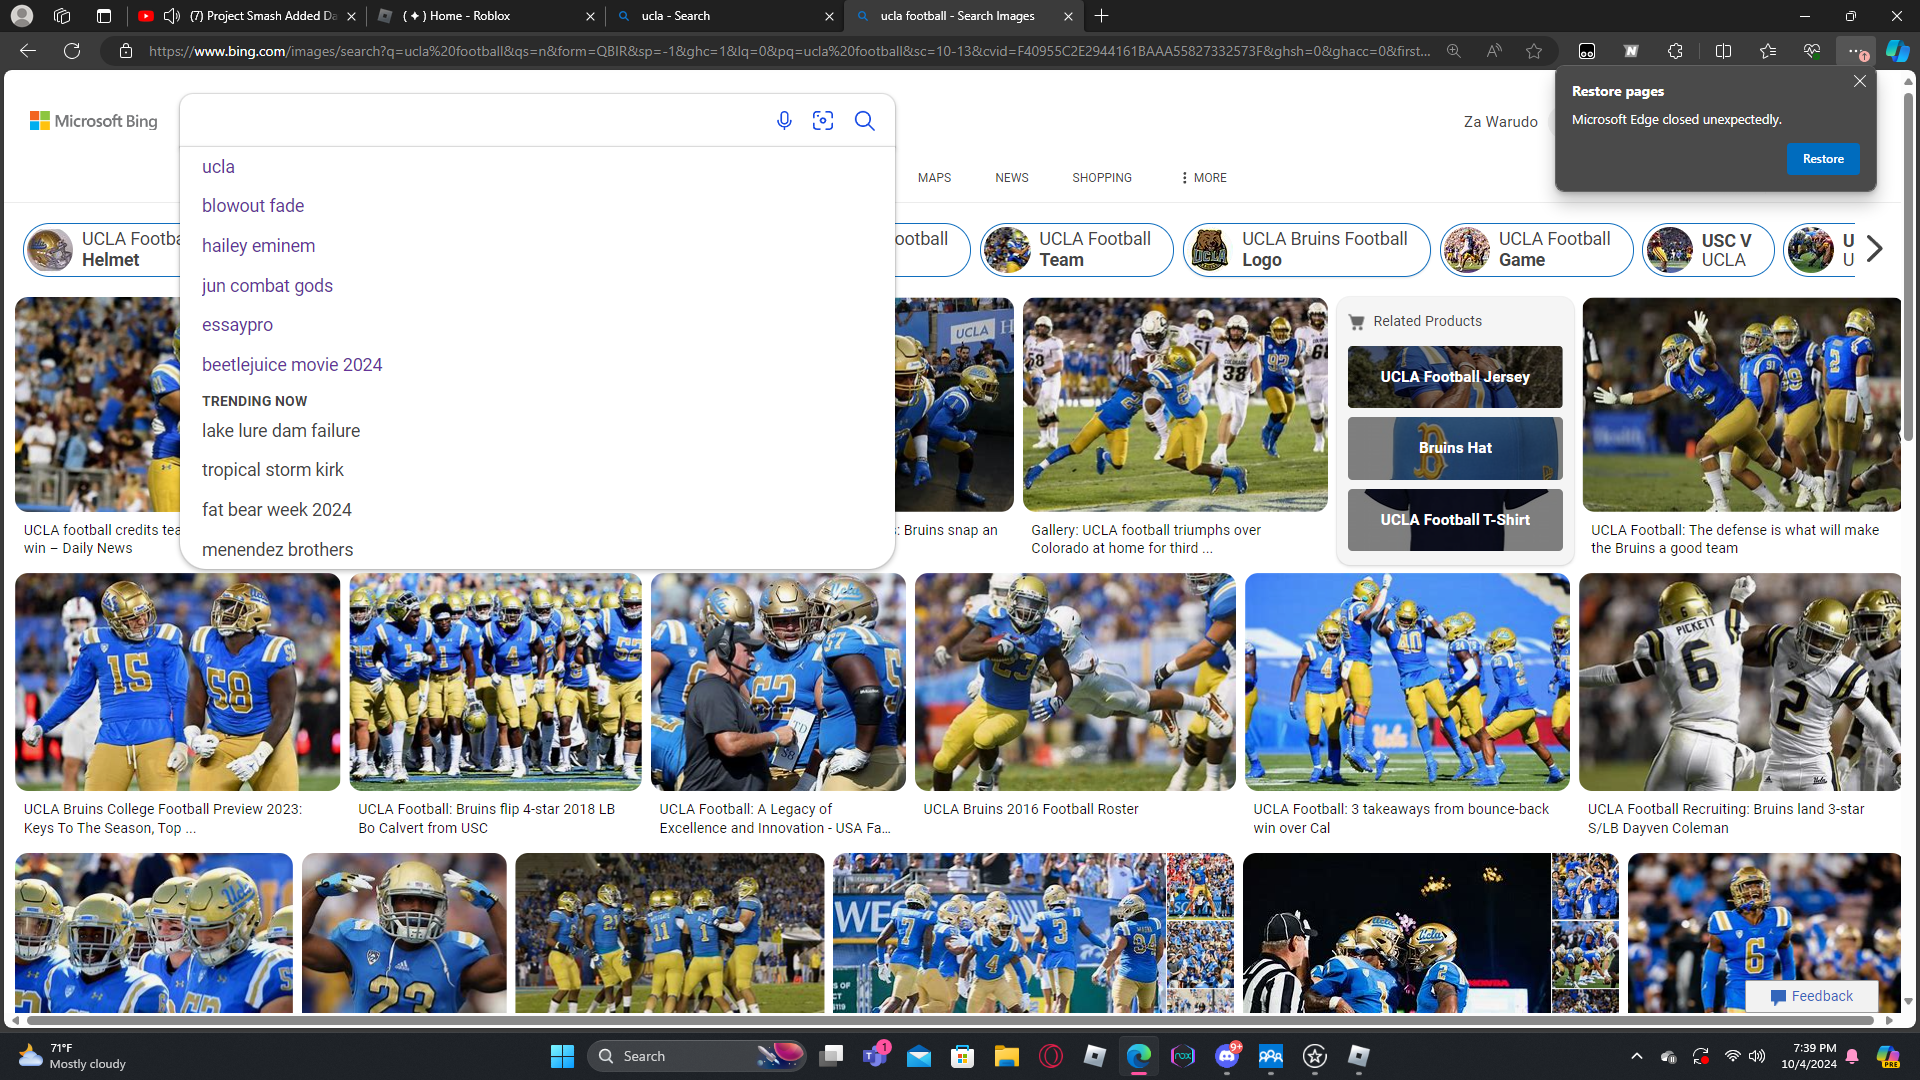Mute the Project Smash YouTube tab

click(172, 16)
